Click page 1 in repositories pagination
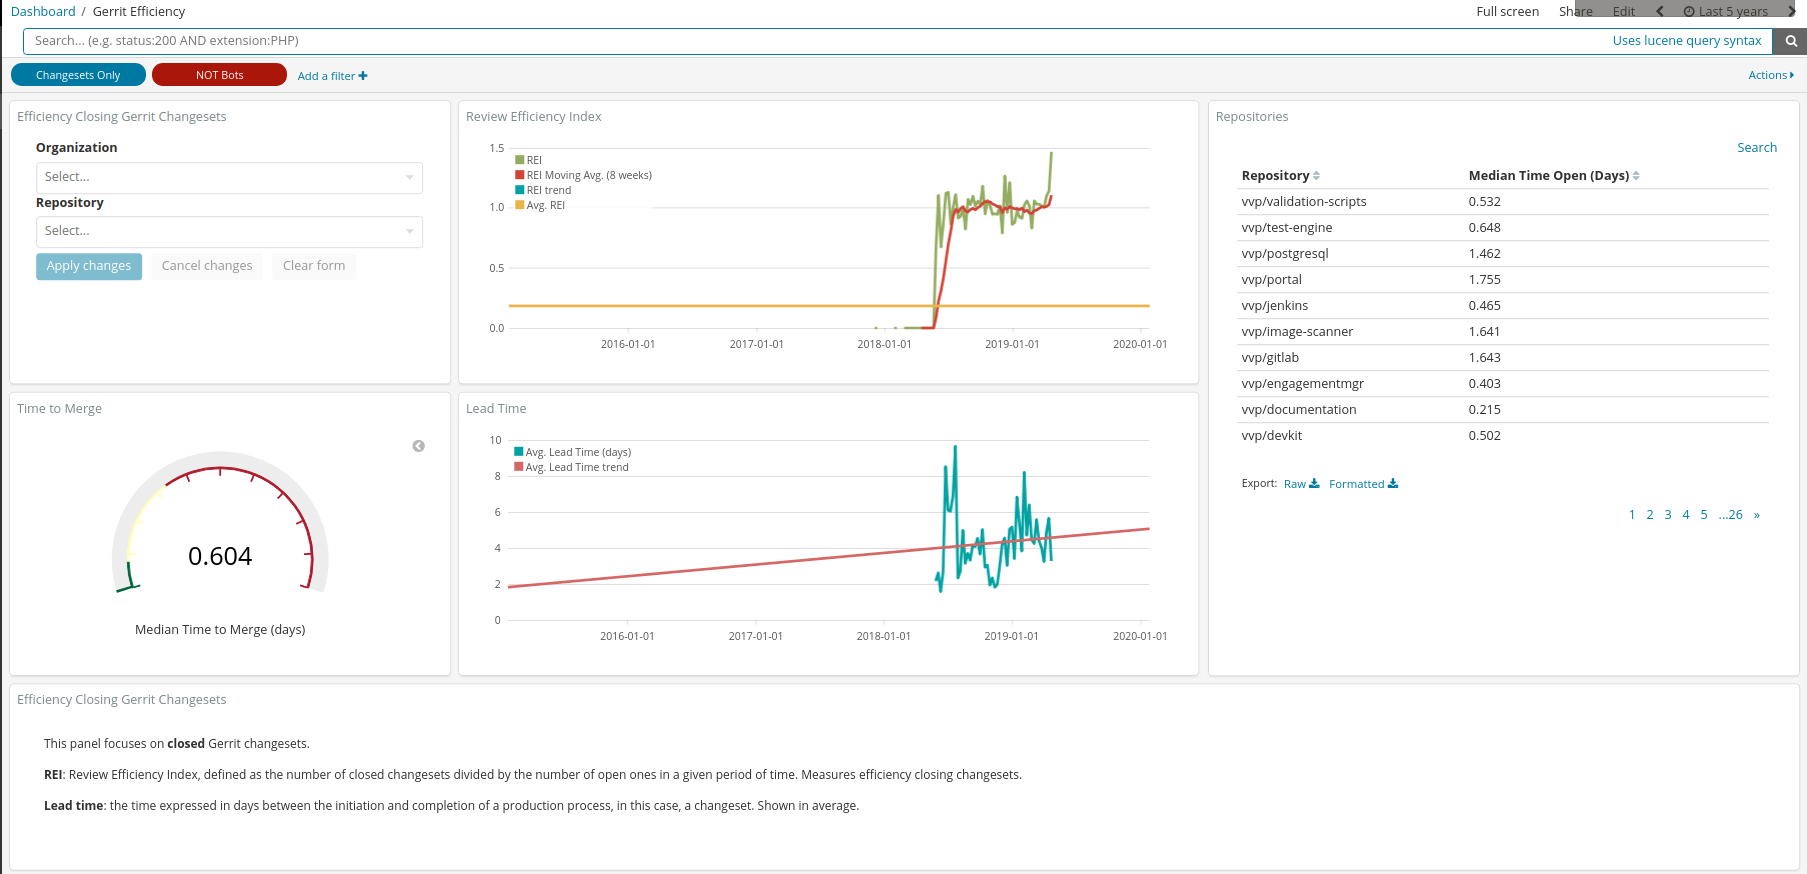This screenshot has width=1807, height=874. [1632, 515]
